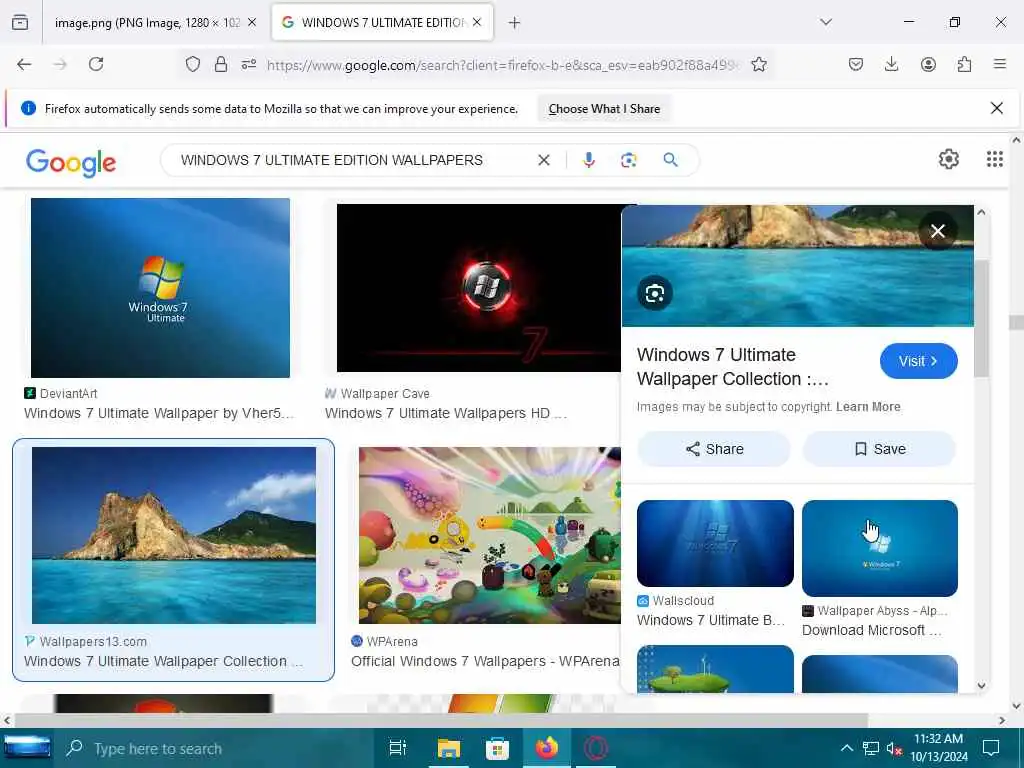Open the network tray icon
The image size is (1024, 768).
tap(871, 748)
